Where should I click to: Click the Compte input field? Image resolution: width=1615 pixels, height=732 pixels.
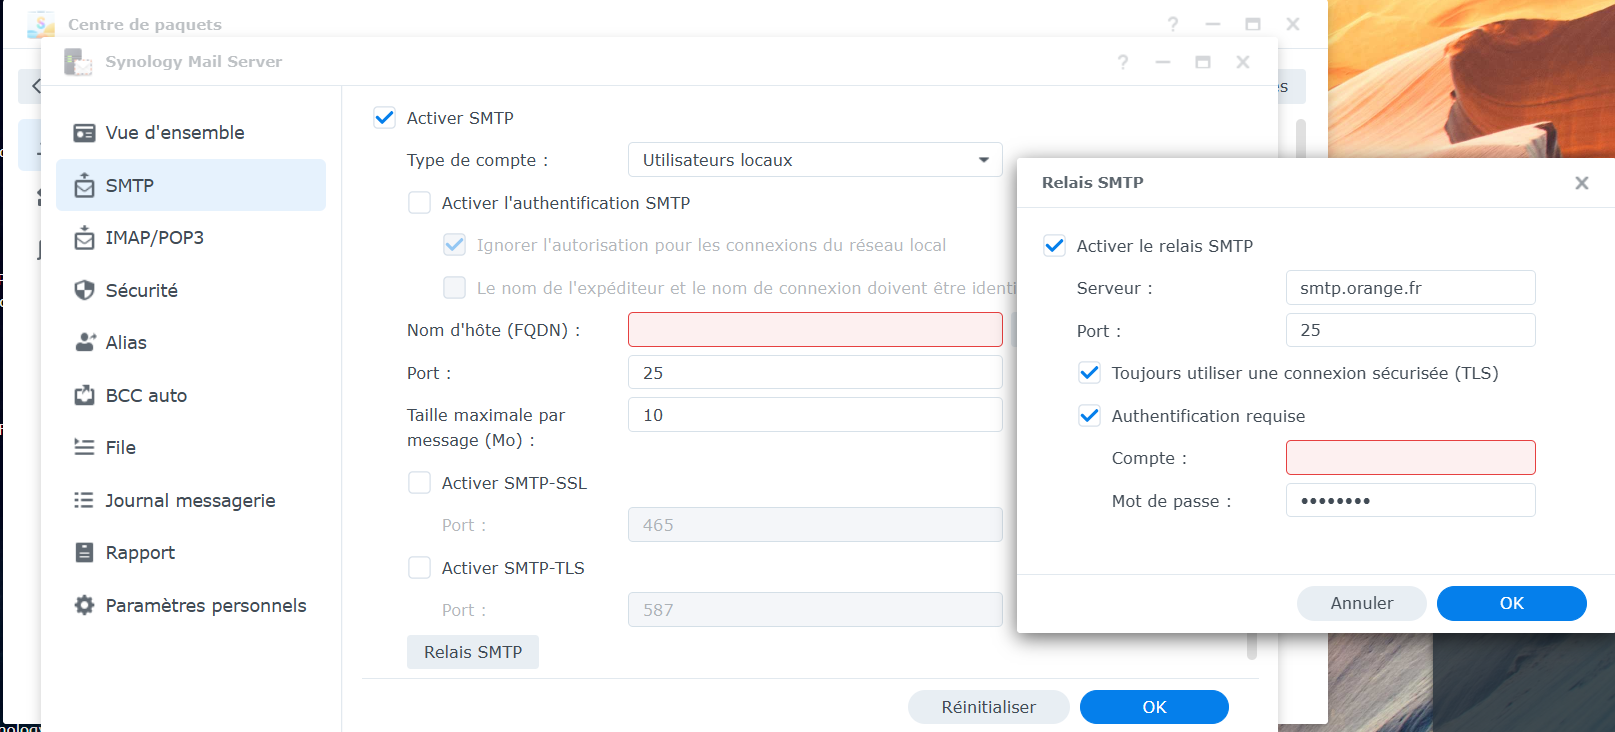tap(1410, 458)
